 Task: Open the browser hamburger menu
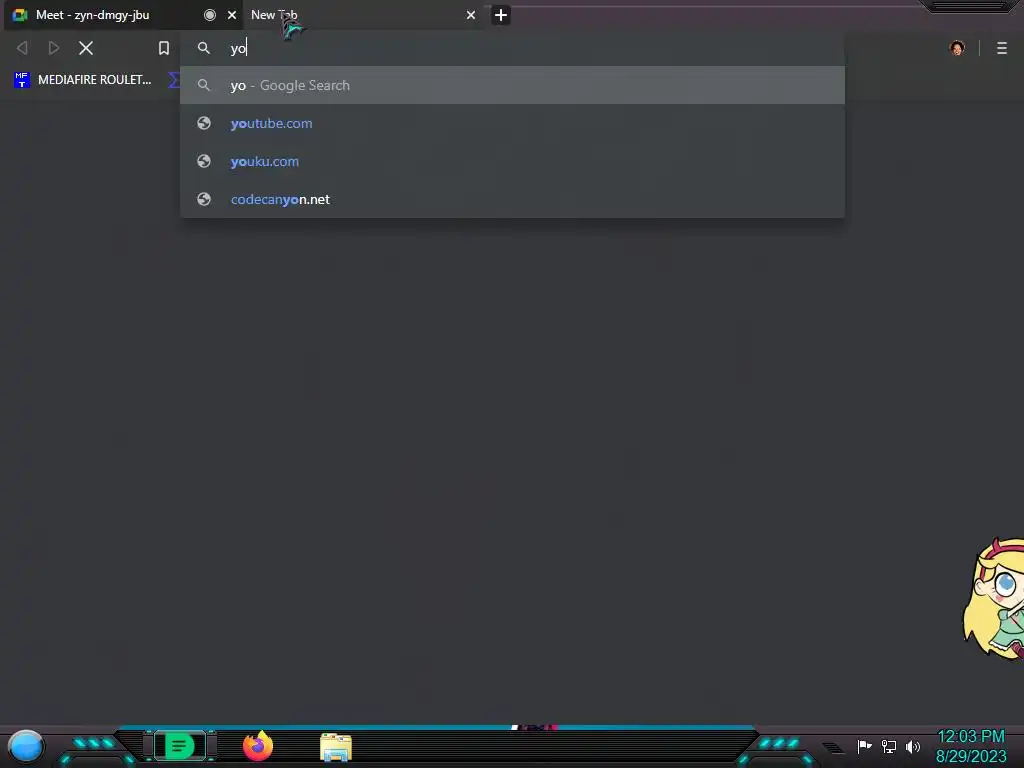click(x=1002, y=48)
